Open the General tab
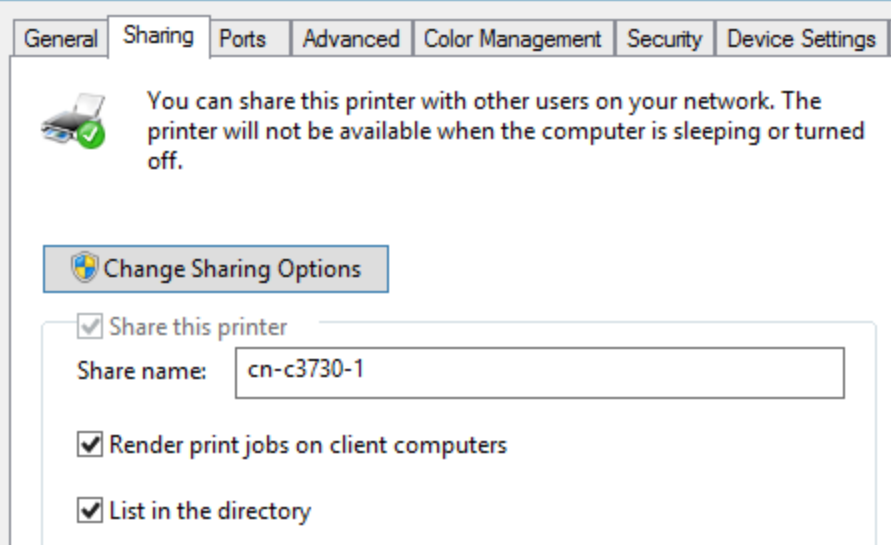The height and width of the screenshot is (545, 891). (x=60, y=39)
